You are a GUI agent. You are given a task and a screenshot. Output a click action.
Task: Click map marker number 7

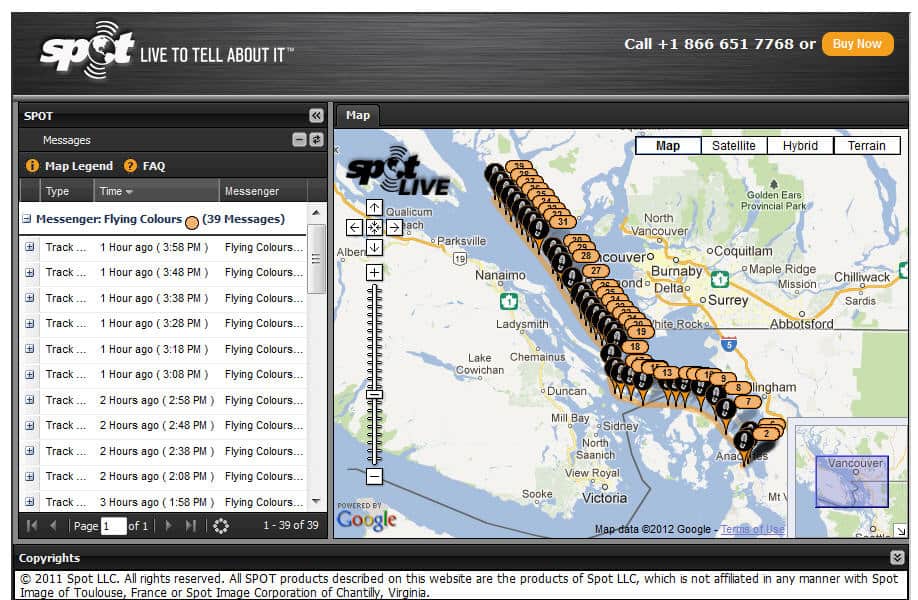[748, 402]
